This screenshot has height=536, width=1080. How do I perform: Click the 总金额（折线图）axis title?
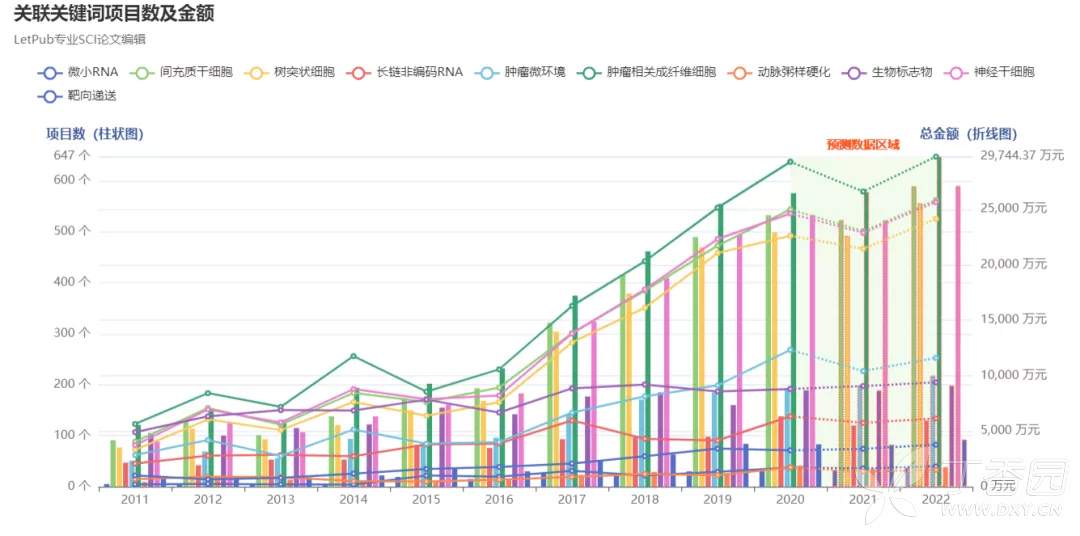coord(968,134)
